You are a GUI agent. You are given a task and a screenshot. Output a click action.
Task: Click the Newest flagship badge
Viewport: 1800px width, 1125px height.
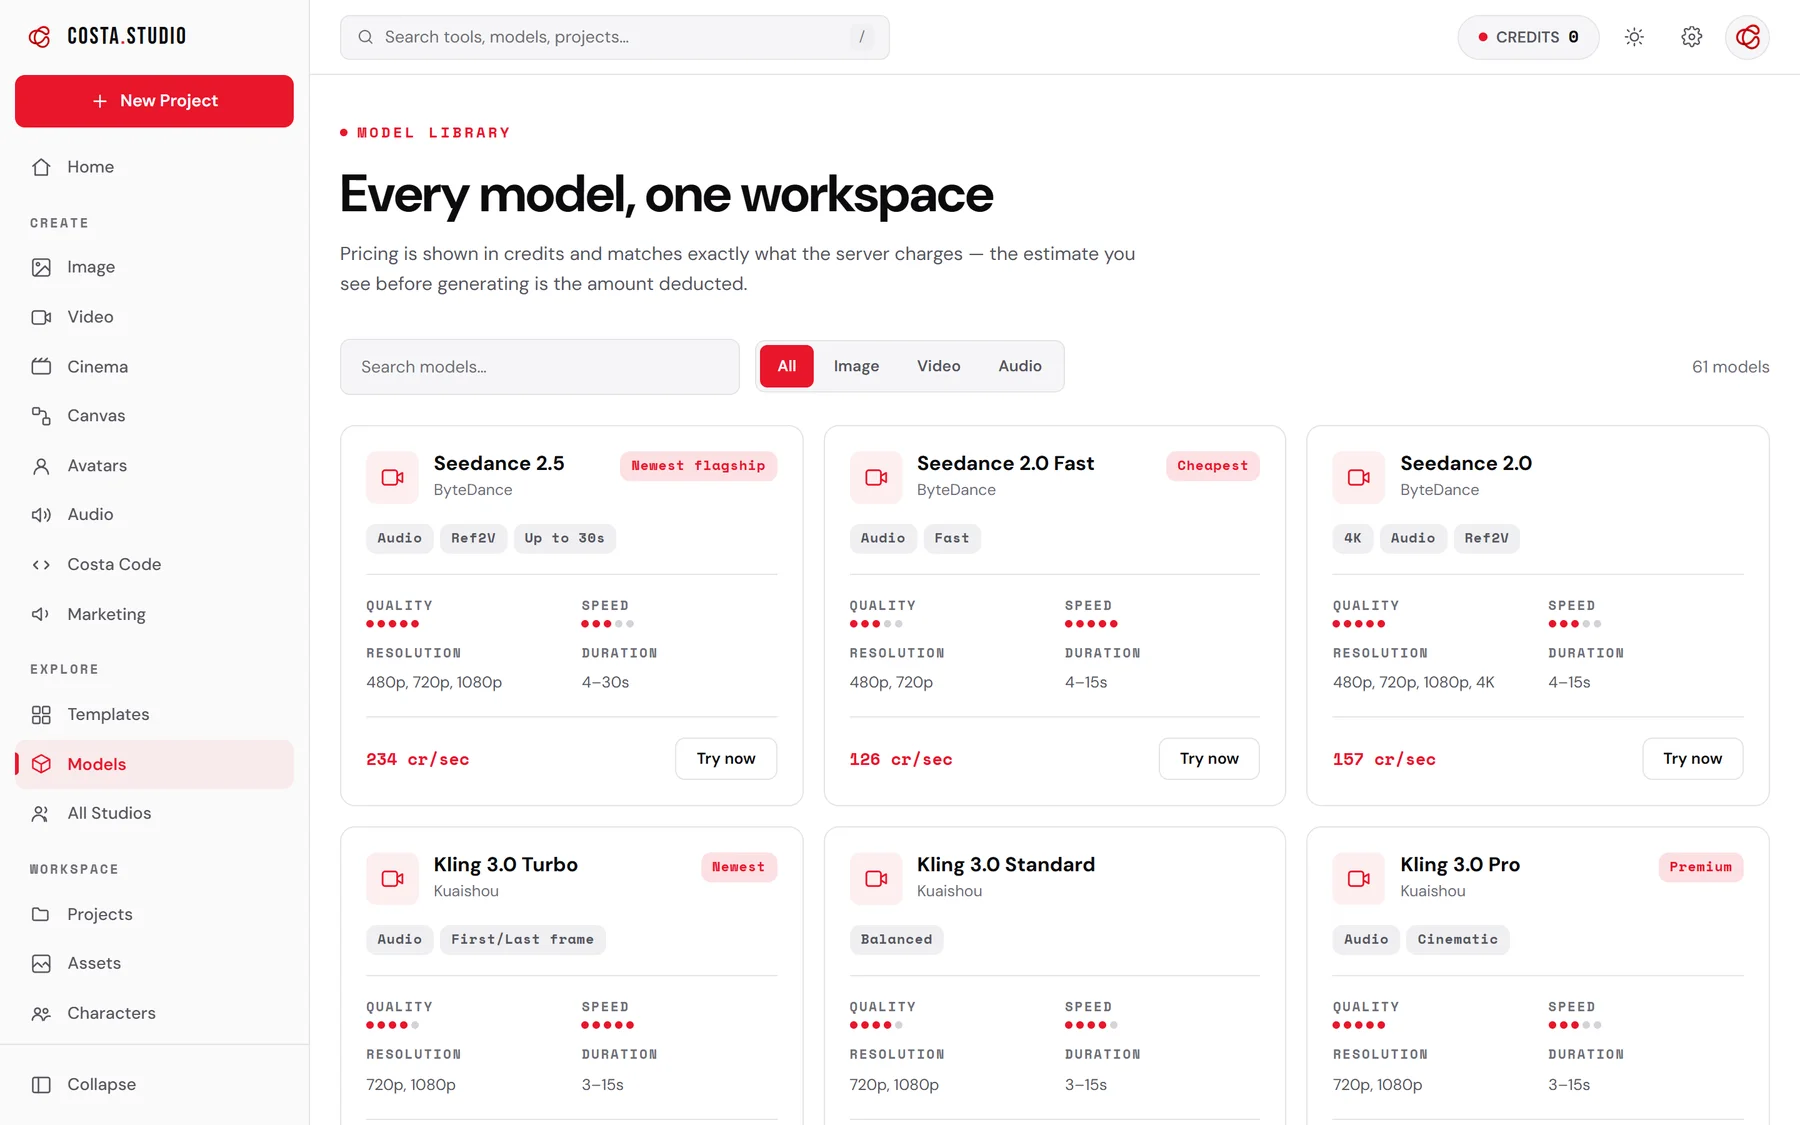click(x=698, y=466)
